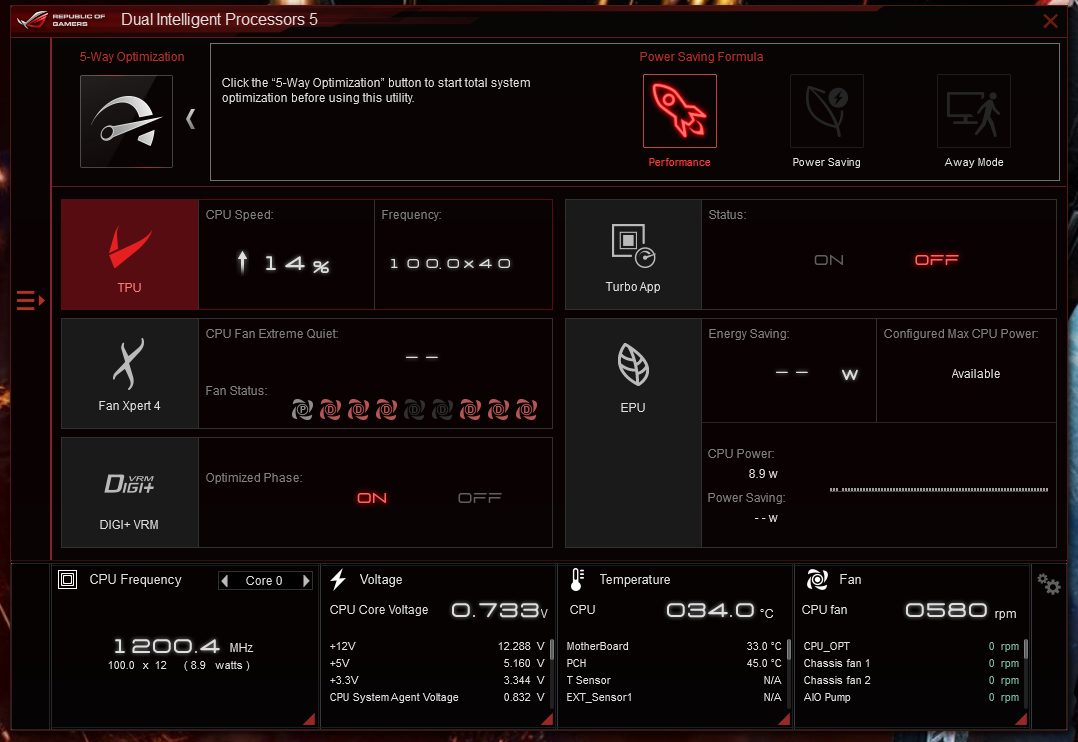Viewport: 1078px width, 742px height.
Task: Set Turbo App status to OFF
Action: point(936,260)
